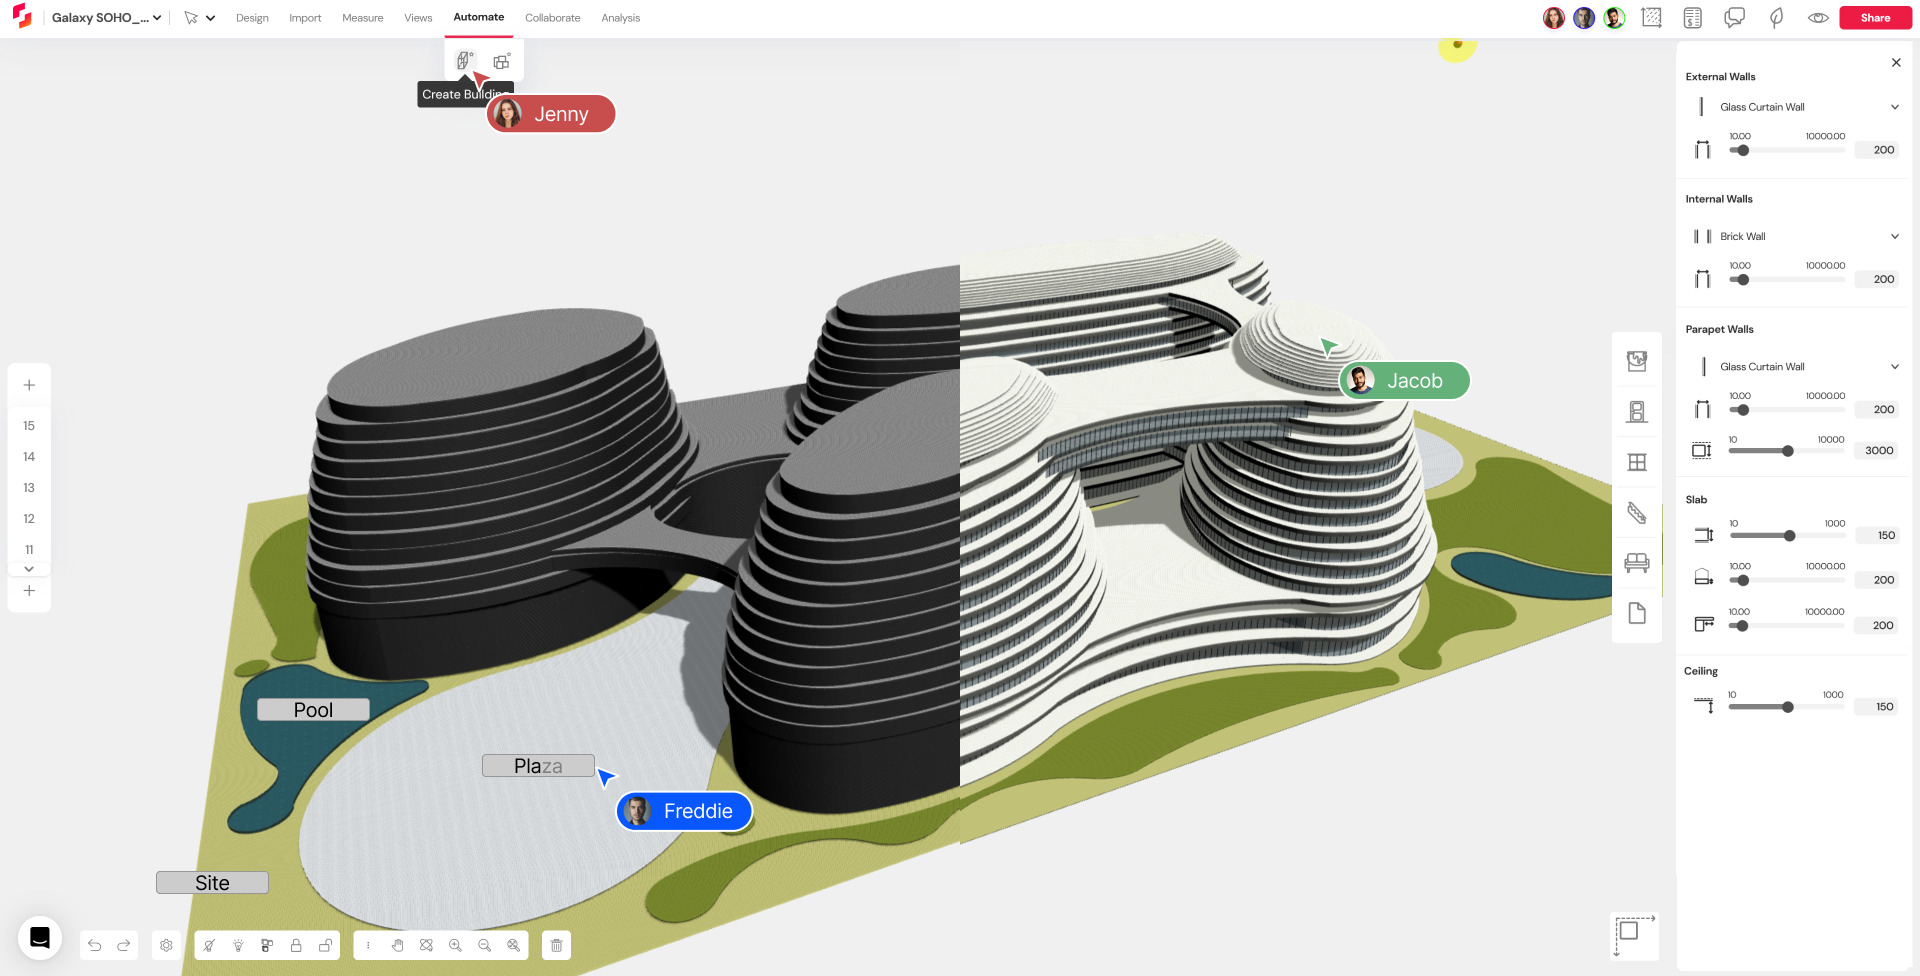Select the Orbit tool
The width and height of the screenshot is (1920, 976).
(427, 945)
